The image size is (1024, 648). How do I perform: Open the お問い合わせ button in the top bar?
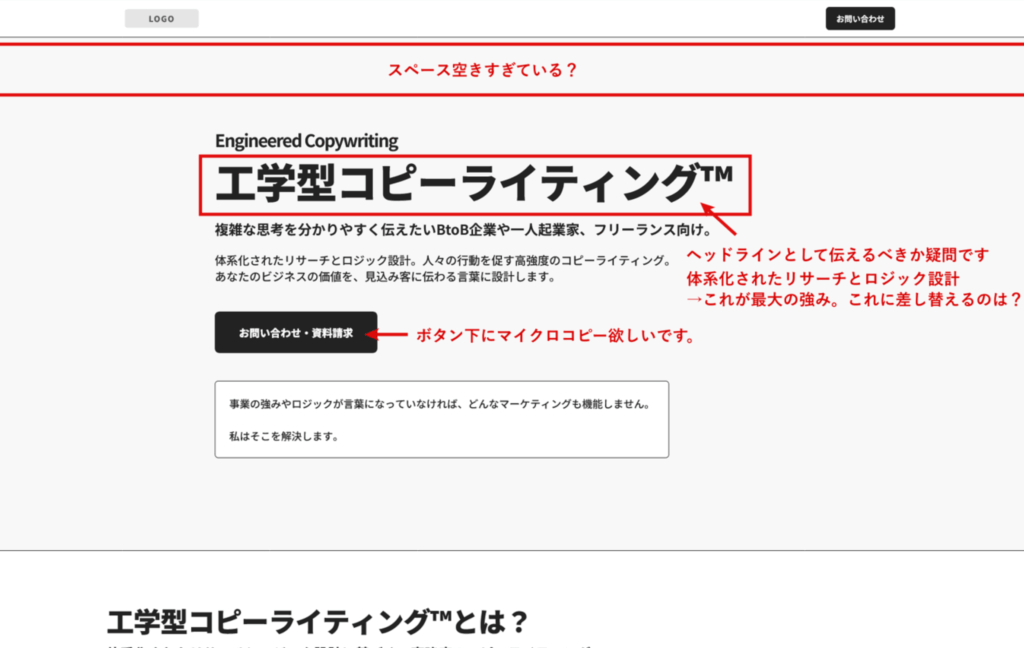click(860, 17)
